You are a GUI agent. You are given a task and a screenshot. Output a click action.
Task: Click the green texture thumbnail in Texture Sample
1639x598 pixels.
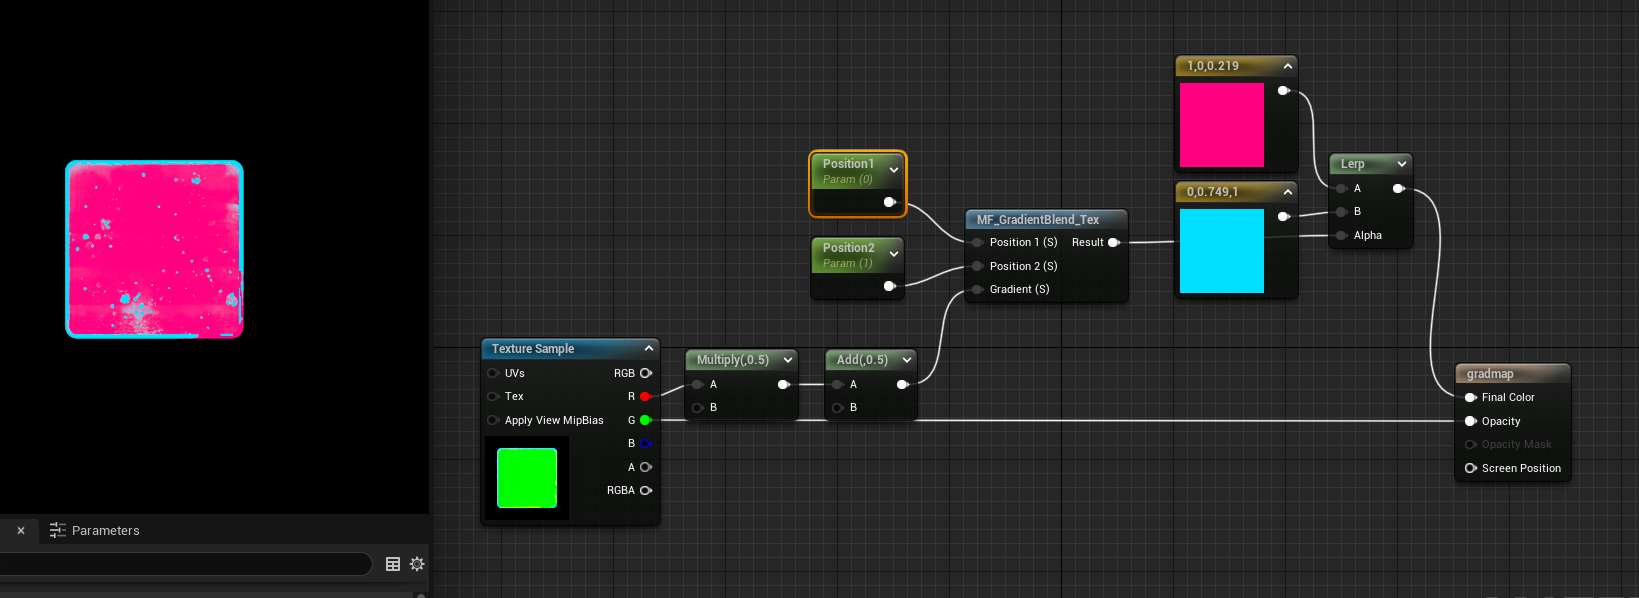pos(527,478)
